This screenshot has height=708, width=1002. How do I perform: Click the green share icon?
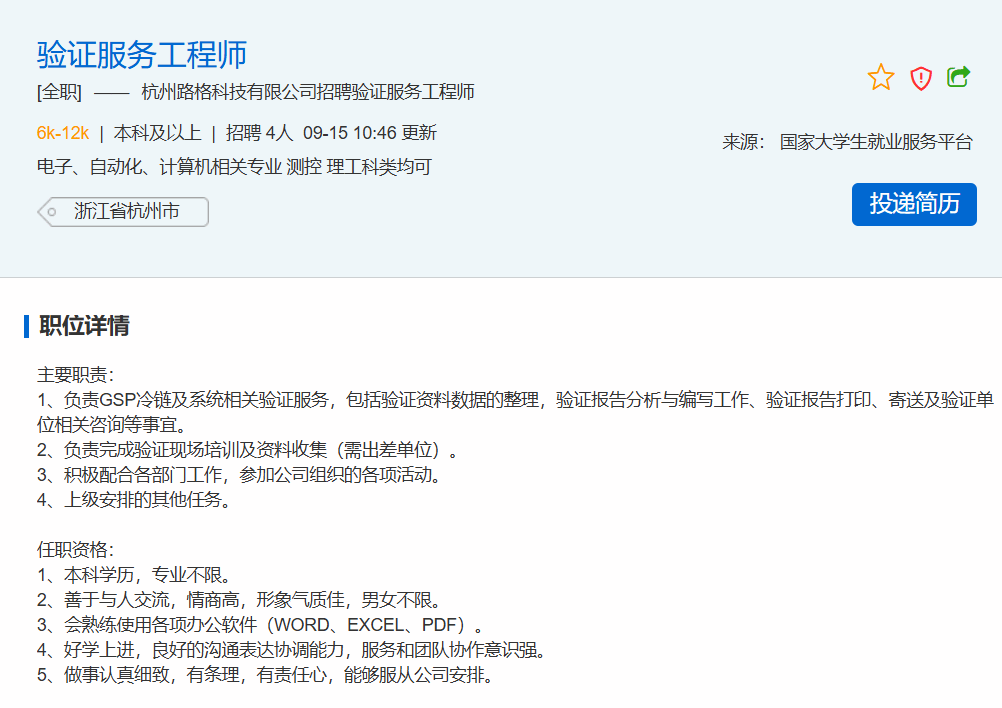(x=958, y=77)
